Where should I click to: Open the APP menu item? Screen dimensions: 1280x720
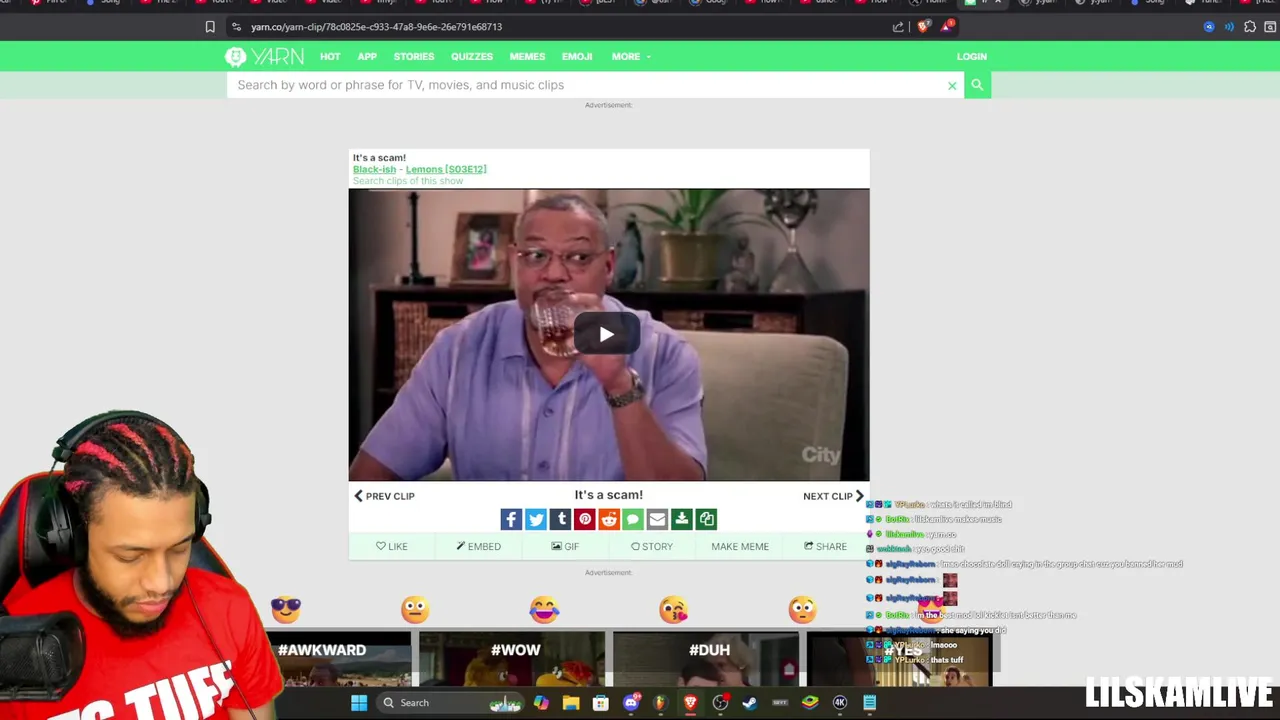(367, 57)
